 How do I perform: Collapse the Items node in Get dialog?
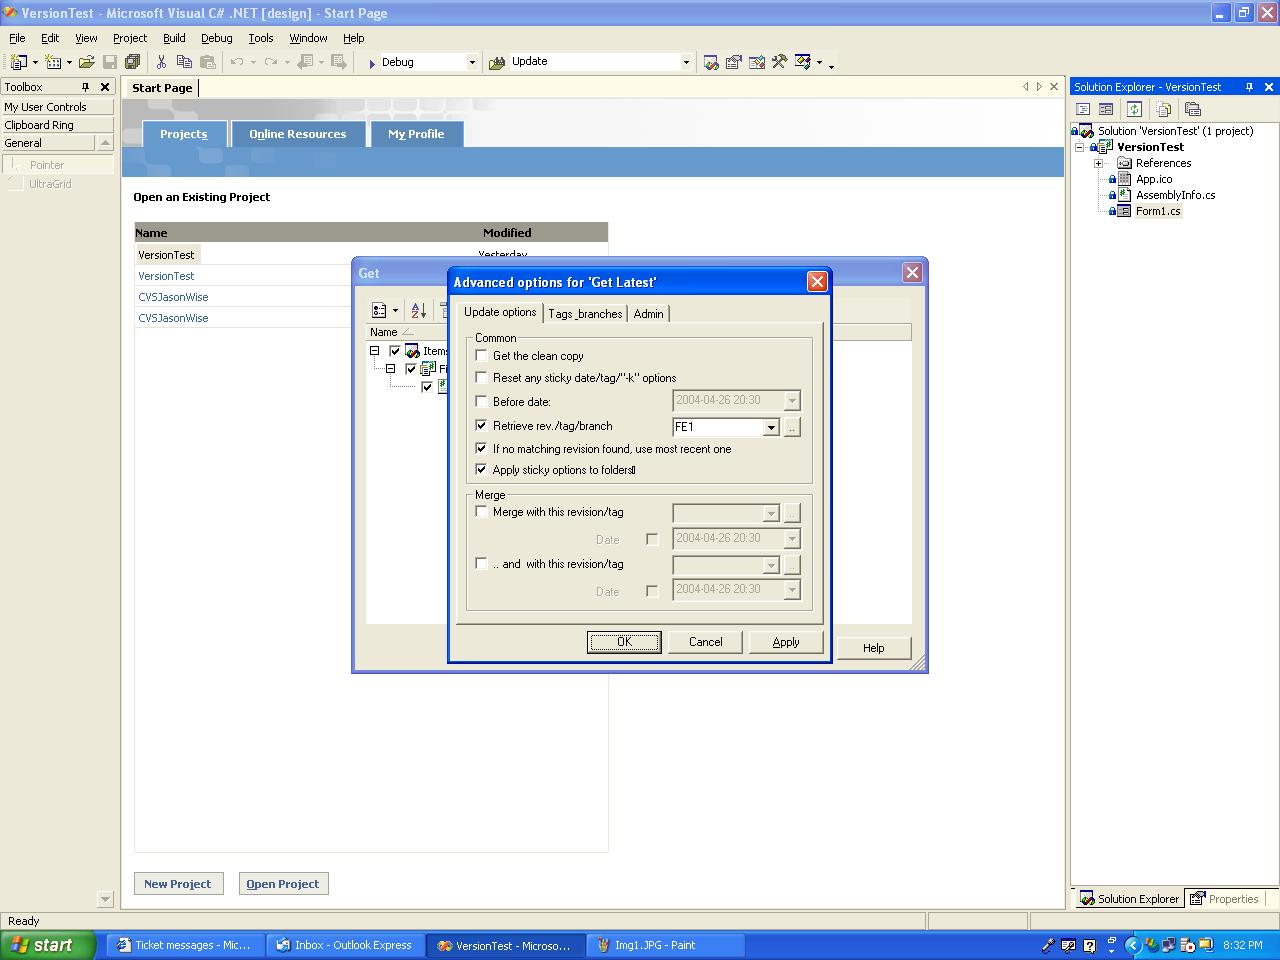pos(375,351)
